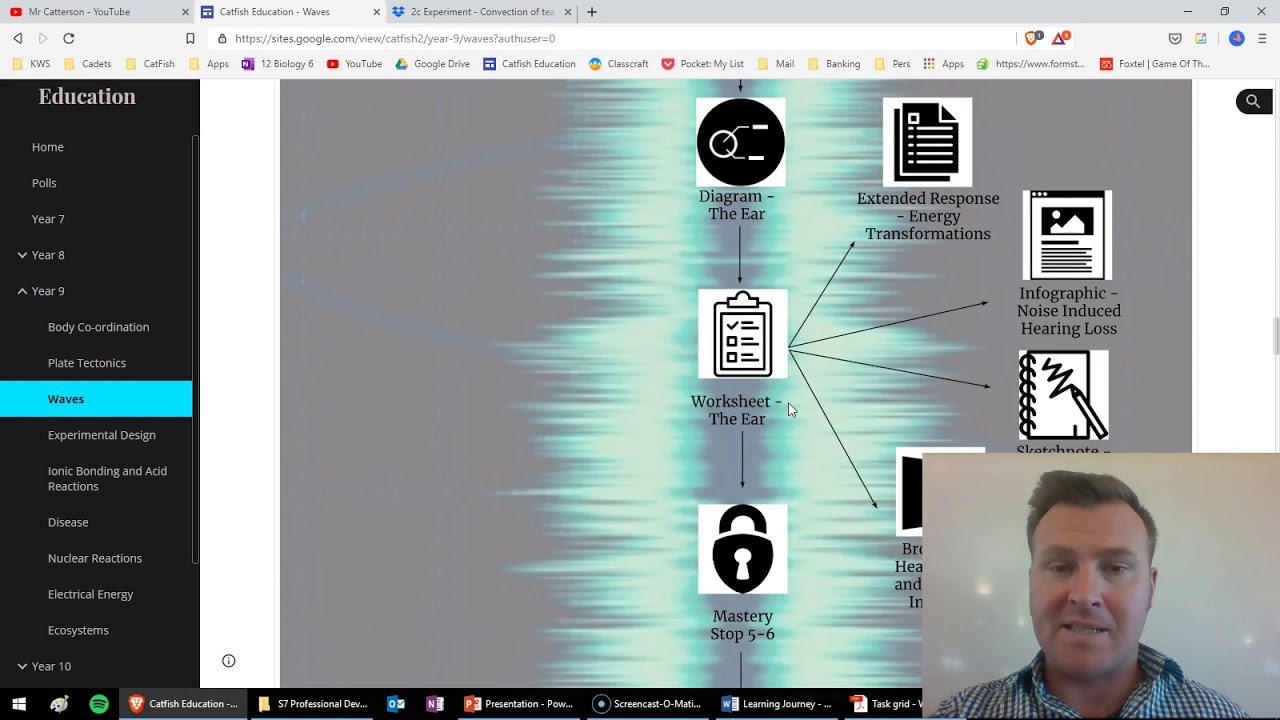This screenshot has width=1280, height=720.
Task: Click the Mastery Stop 5-6 label
Action: [x=742, y=625]
